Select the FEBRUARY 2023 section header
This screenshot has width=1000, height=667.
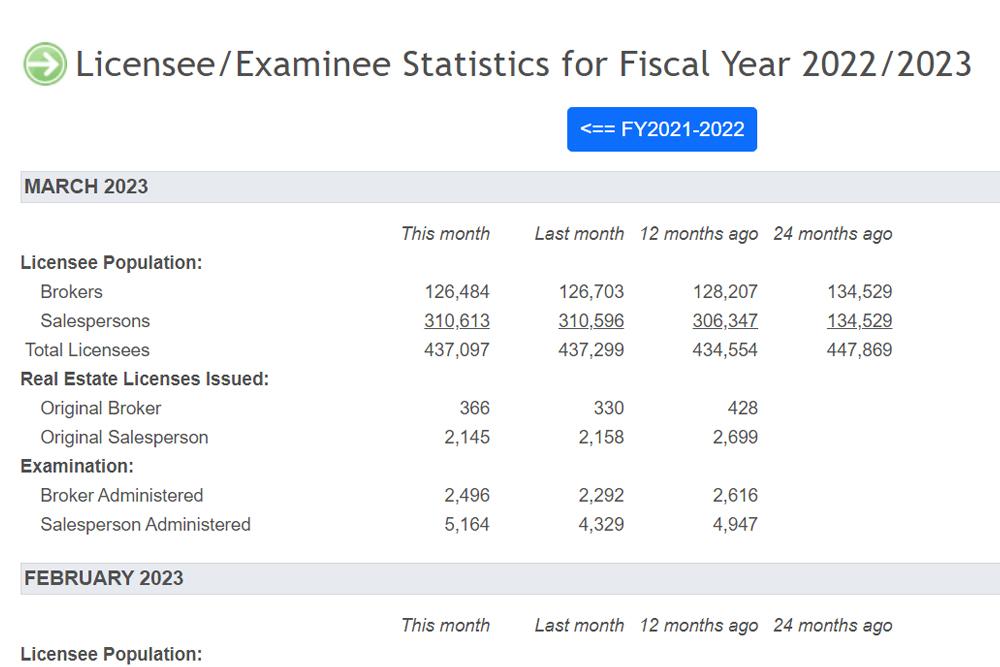[510, 578]
